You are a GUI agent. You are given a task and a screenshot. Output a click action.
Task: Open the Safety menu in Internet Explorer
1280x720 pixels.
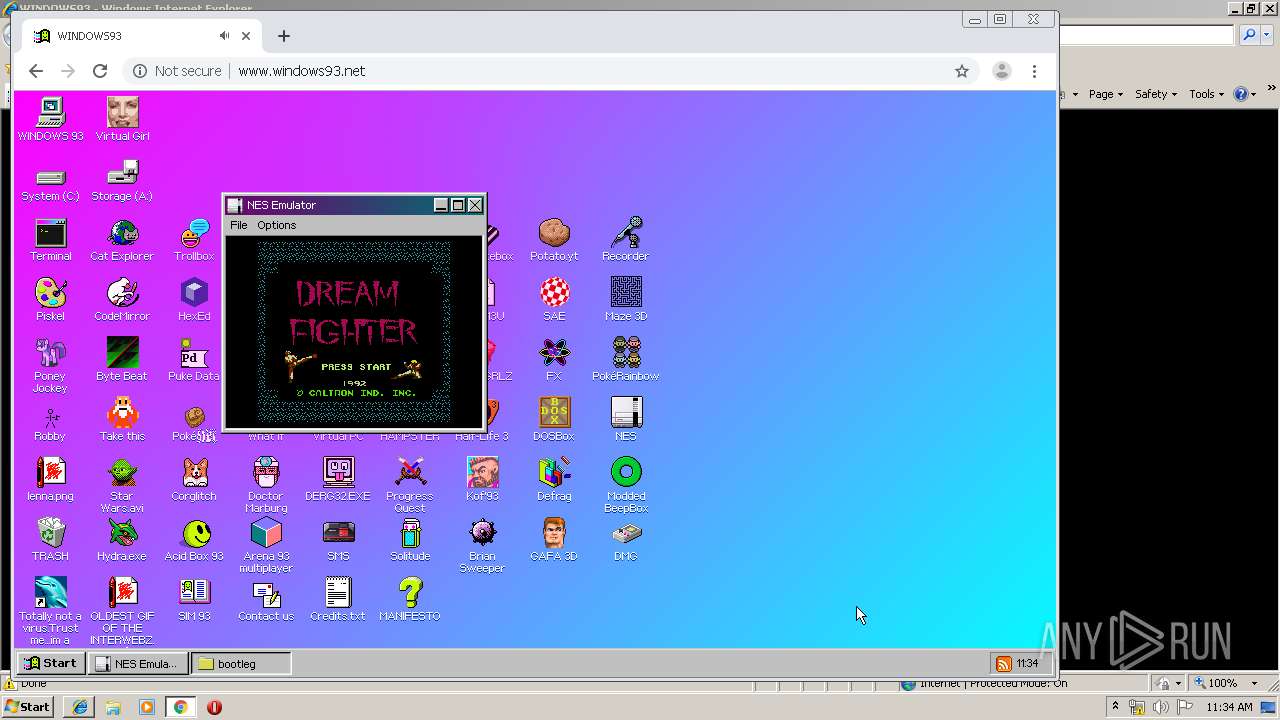click(x=1156, y=94)
